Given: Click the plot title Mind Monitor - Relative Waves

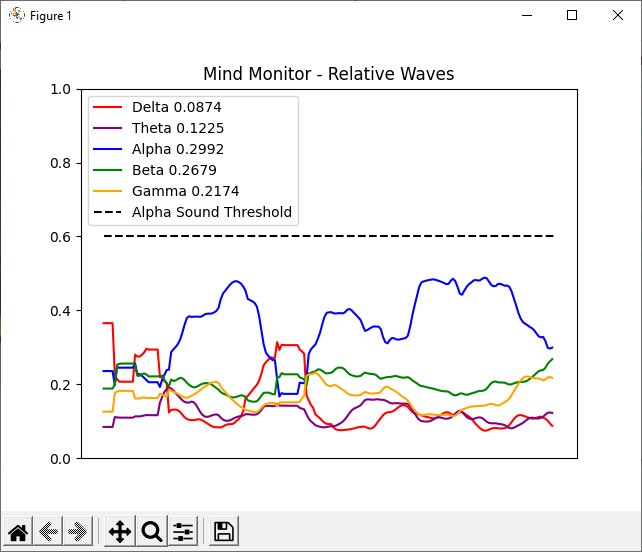Looking at the screenshot, I should click(x=329, y=74).
